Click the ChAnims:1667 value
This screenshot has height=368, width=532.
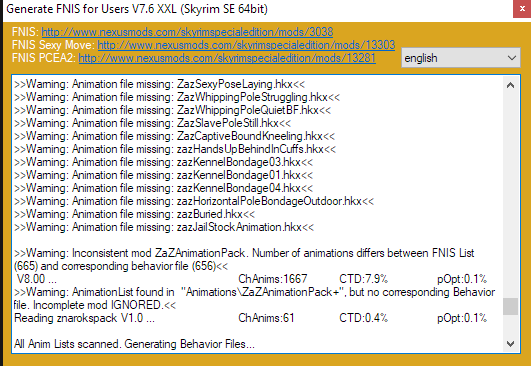[272, 279]
